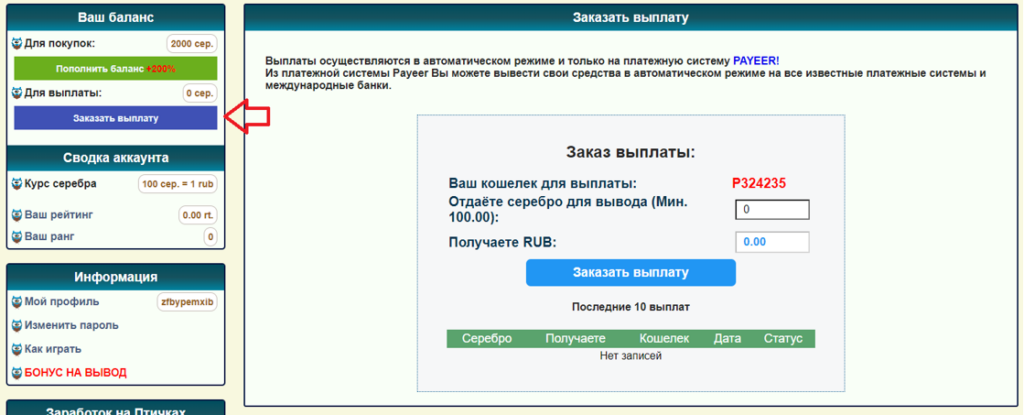Click the Курс серебра label
The image size is (1024, 415).
[61, 184]
